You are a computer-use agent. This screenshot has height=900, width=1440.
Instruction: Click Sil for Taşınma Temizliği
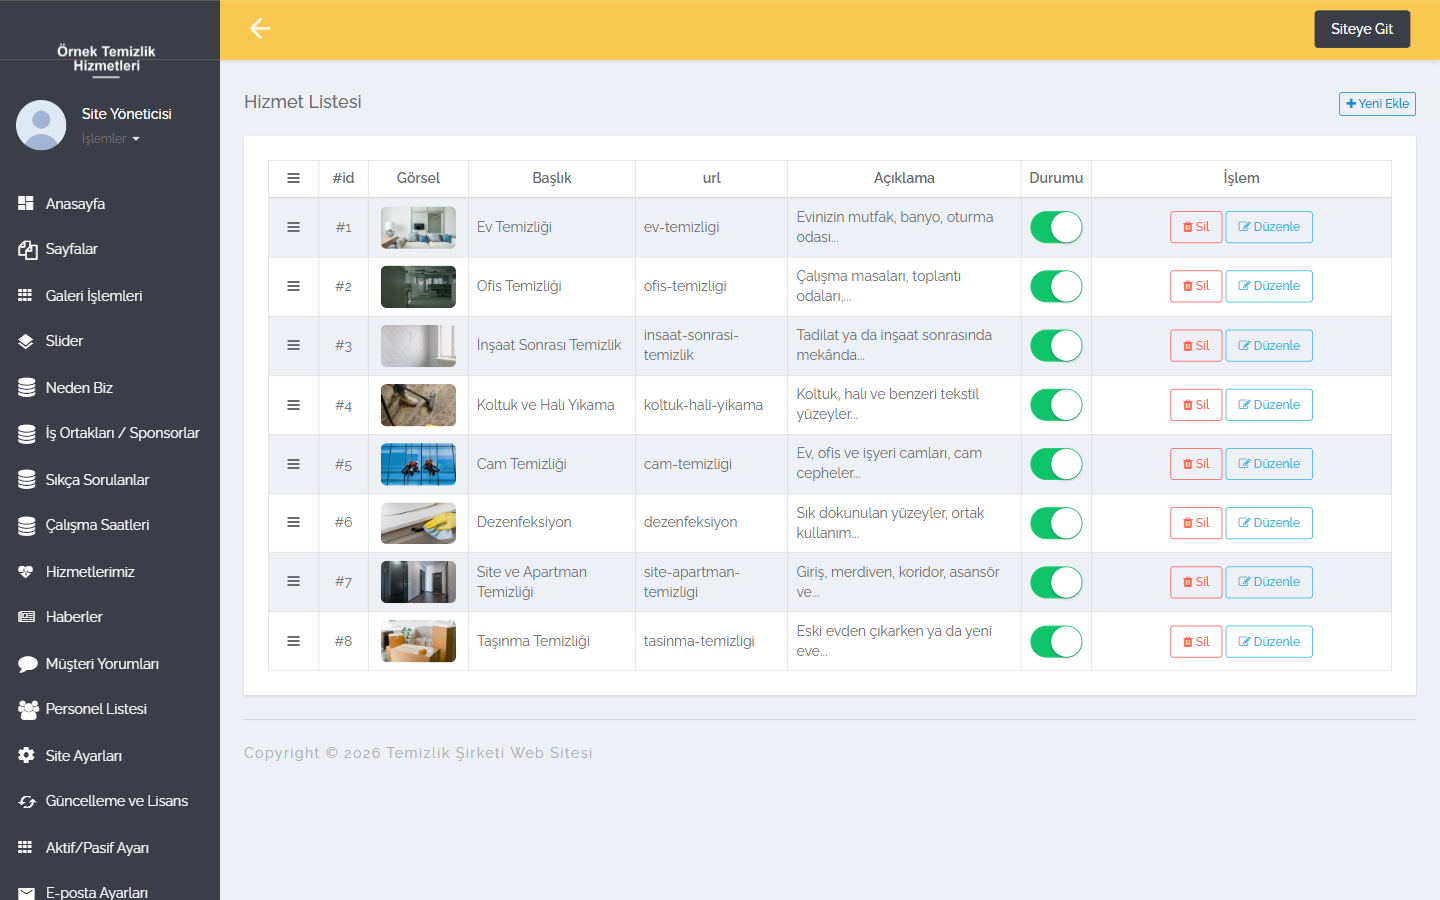click(1196, 642)
